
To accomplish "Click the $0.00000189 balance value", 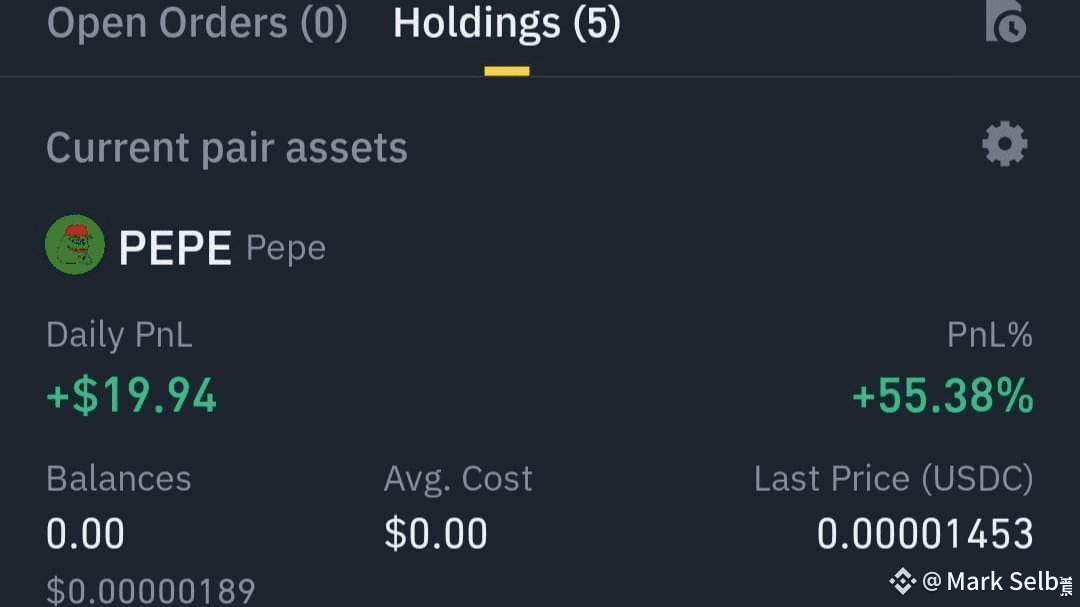I will (151, 591).
